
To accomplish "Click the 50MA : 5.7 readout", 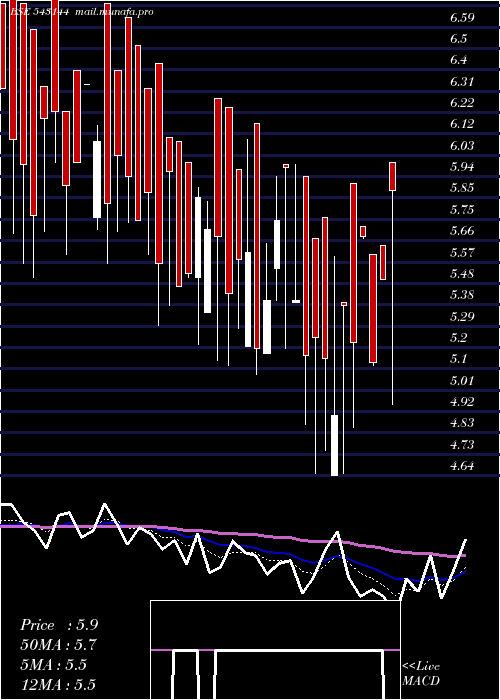I will pos(58,645).
